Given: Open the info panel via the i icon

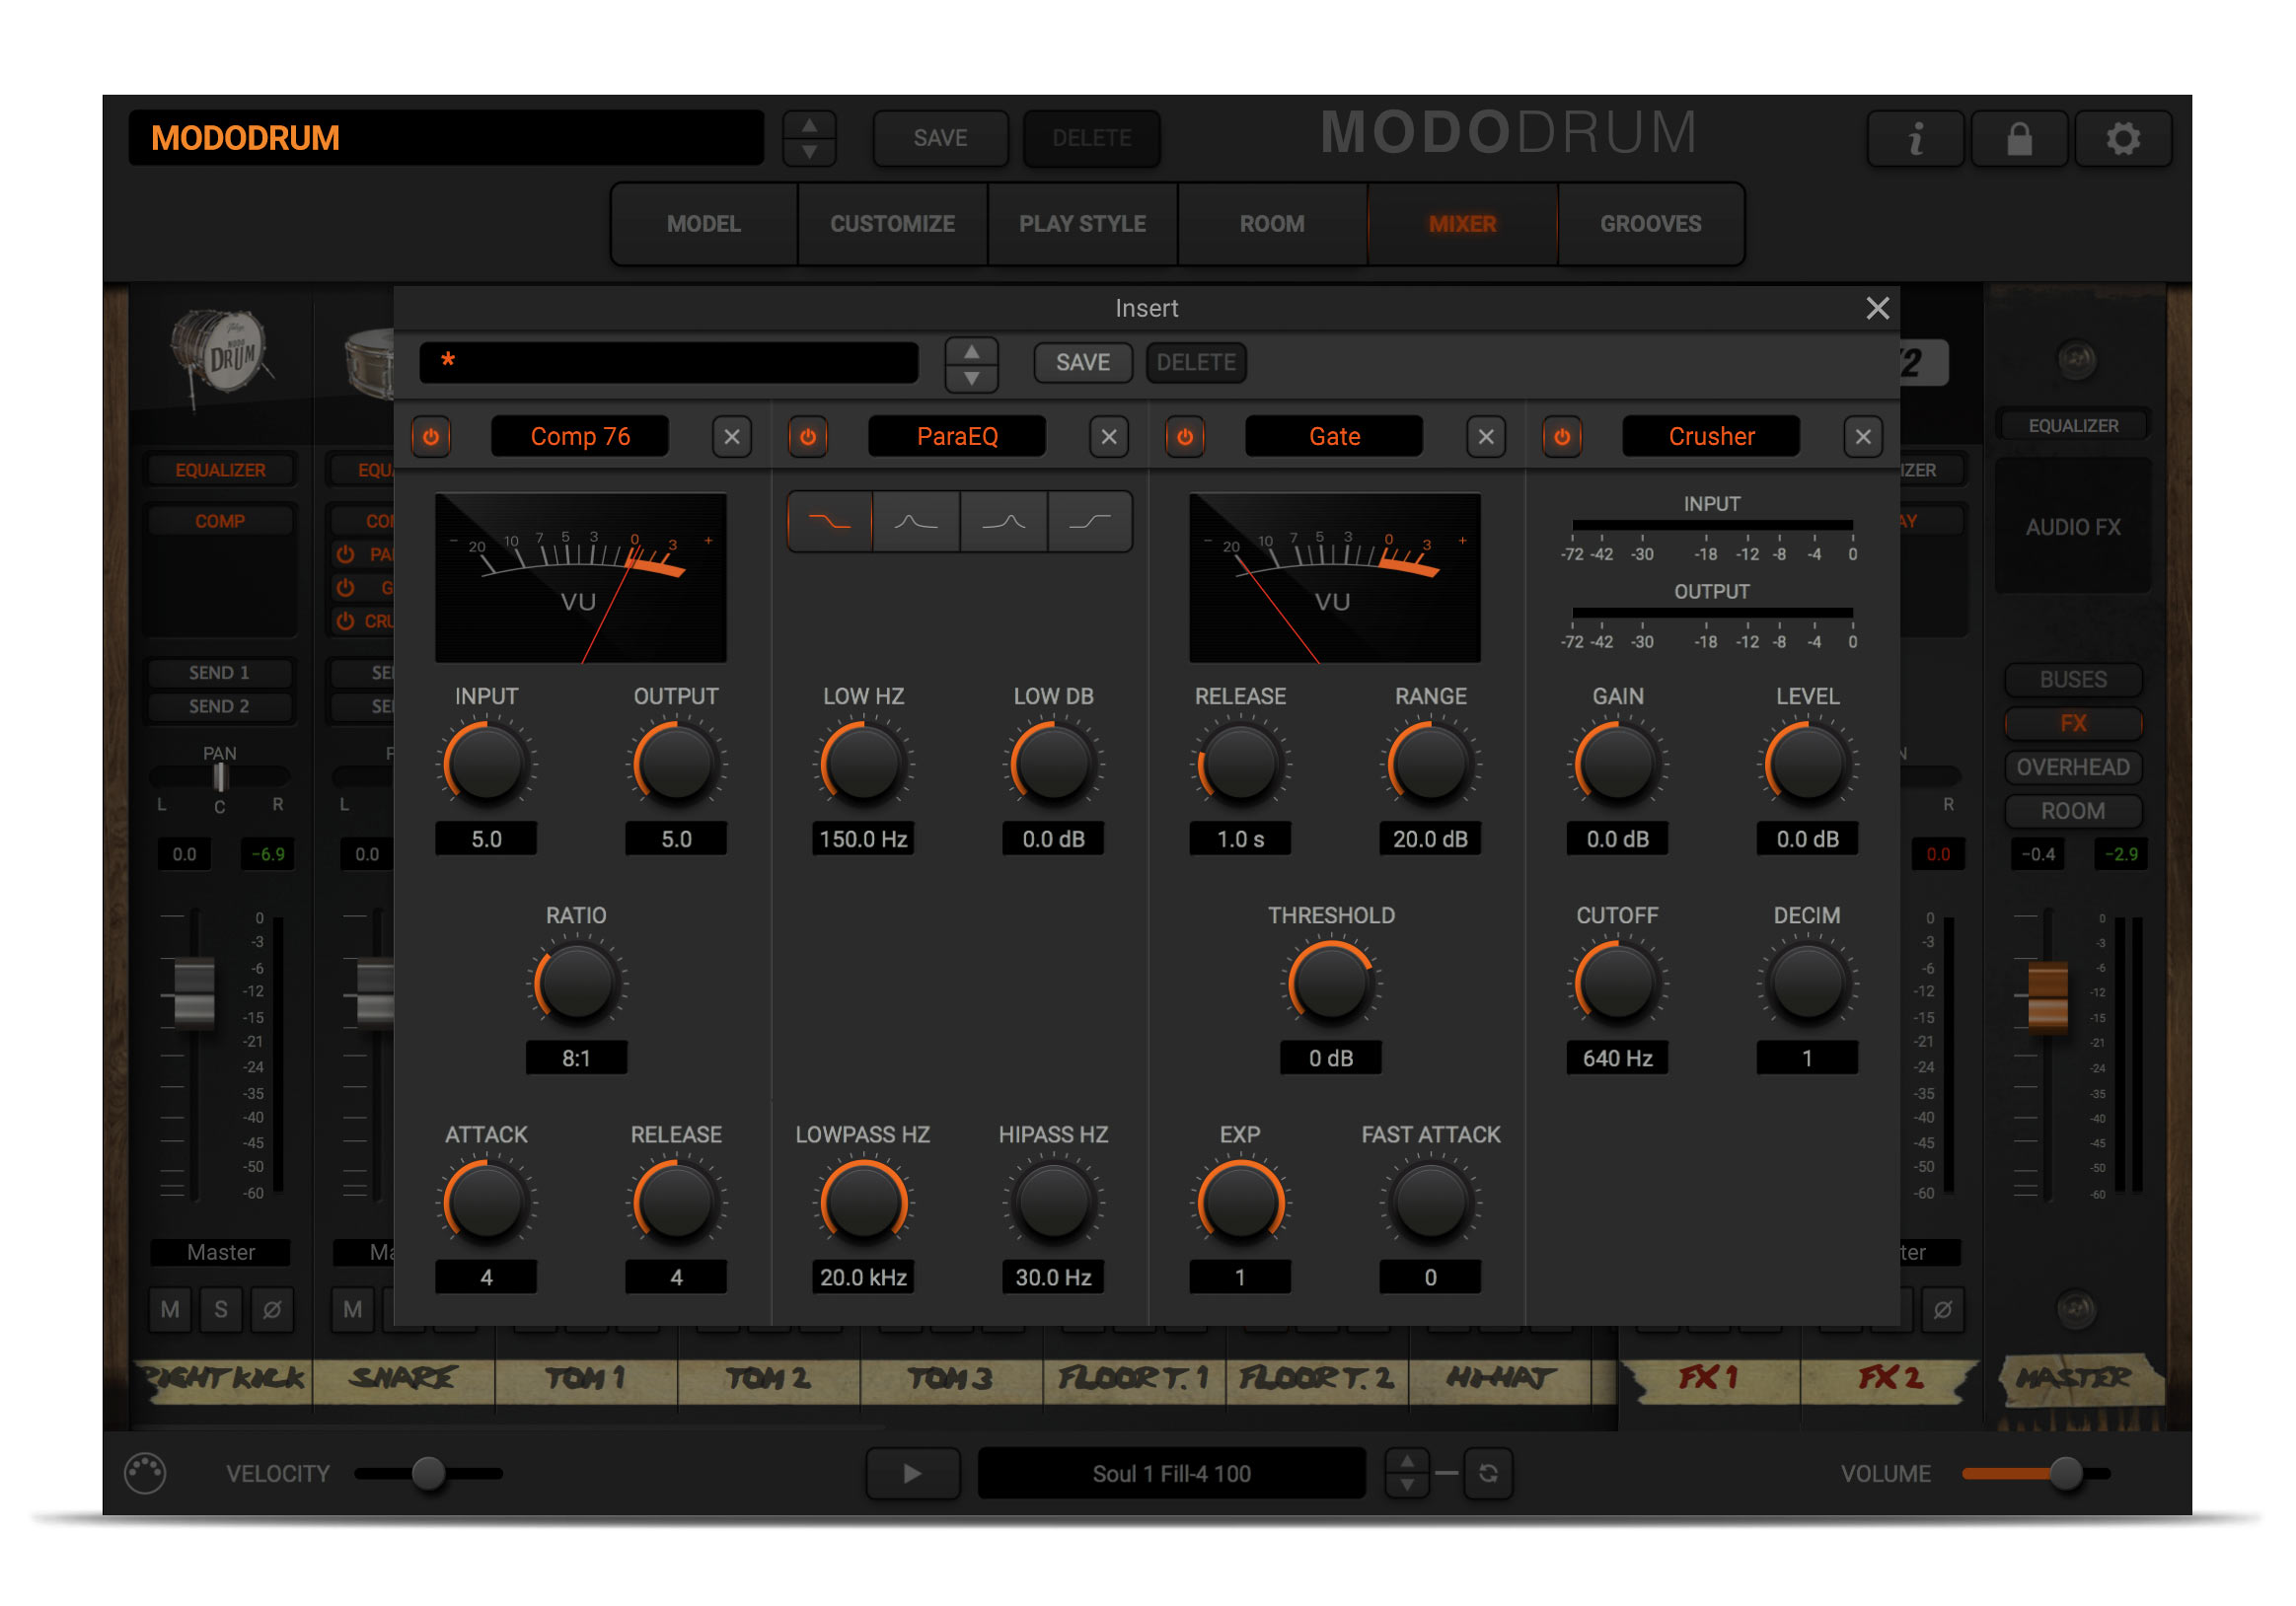Looking at the screenshot, I should pos(1916,139).
